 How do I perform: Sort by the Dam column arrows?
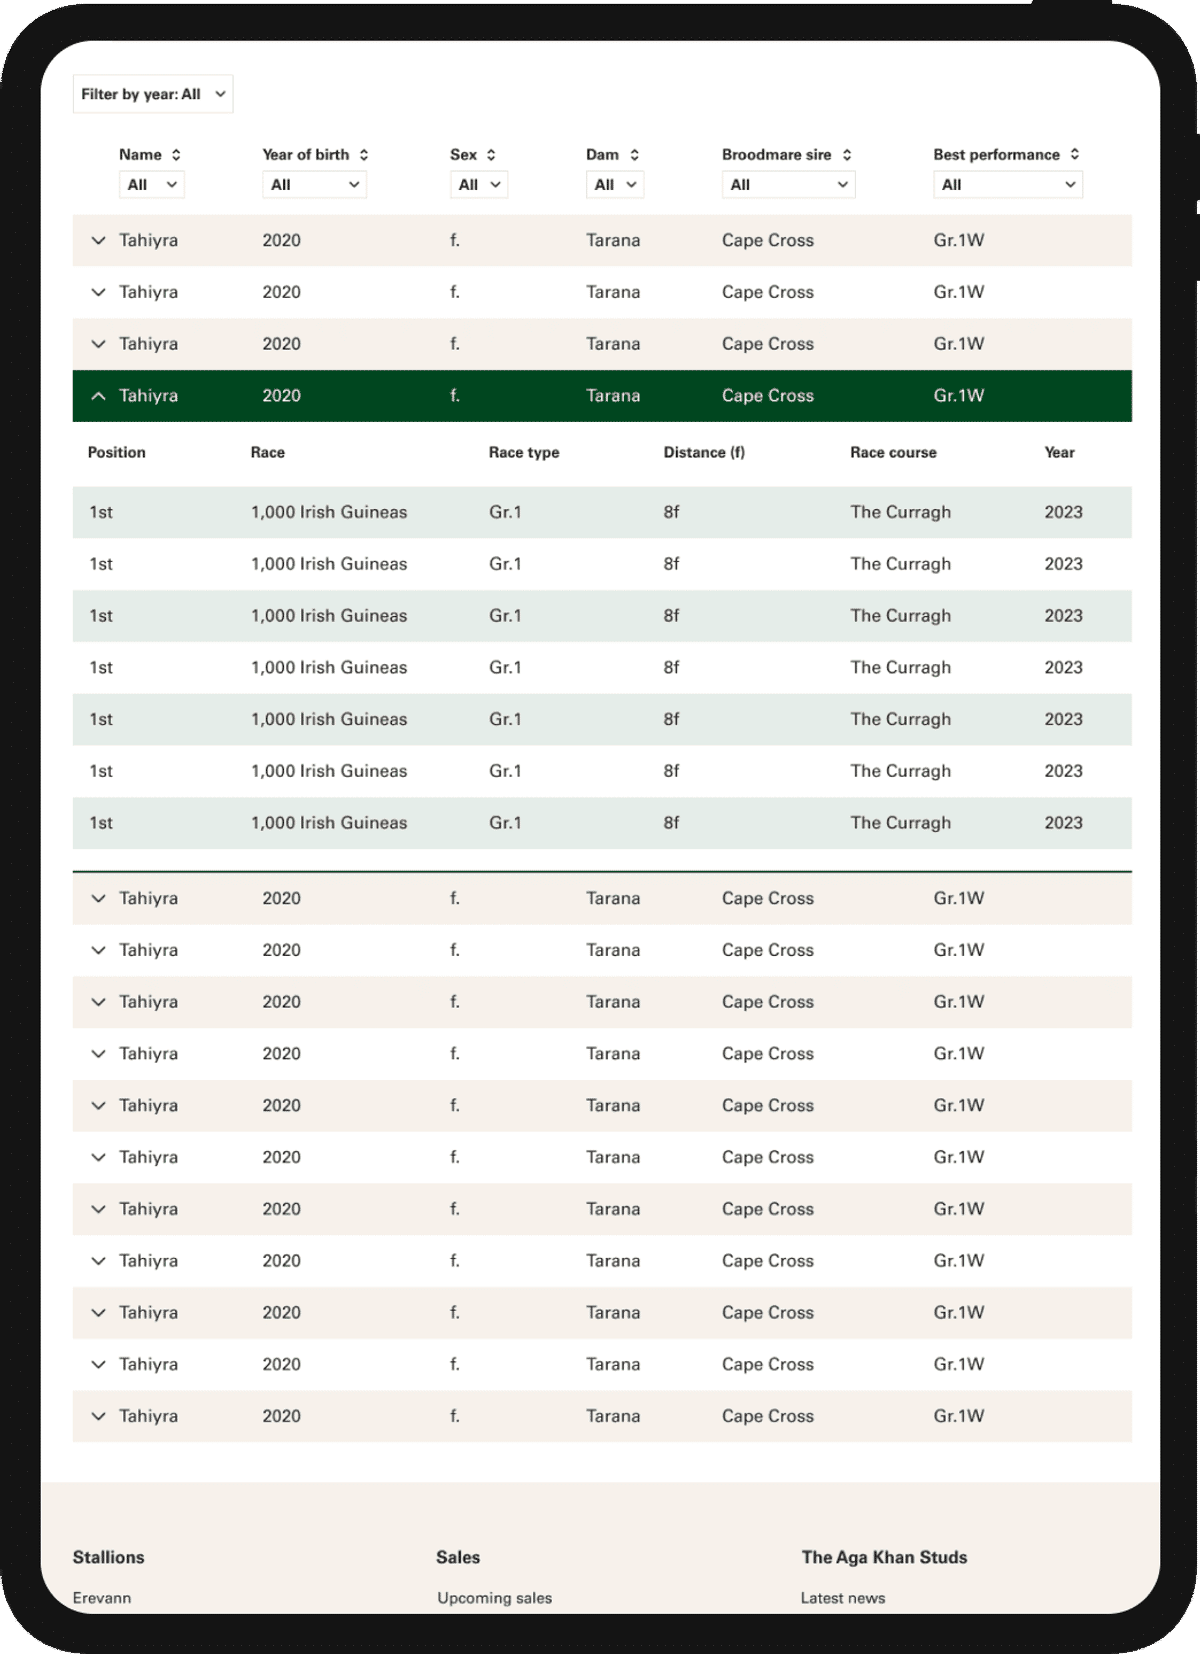tap(634, 155)
